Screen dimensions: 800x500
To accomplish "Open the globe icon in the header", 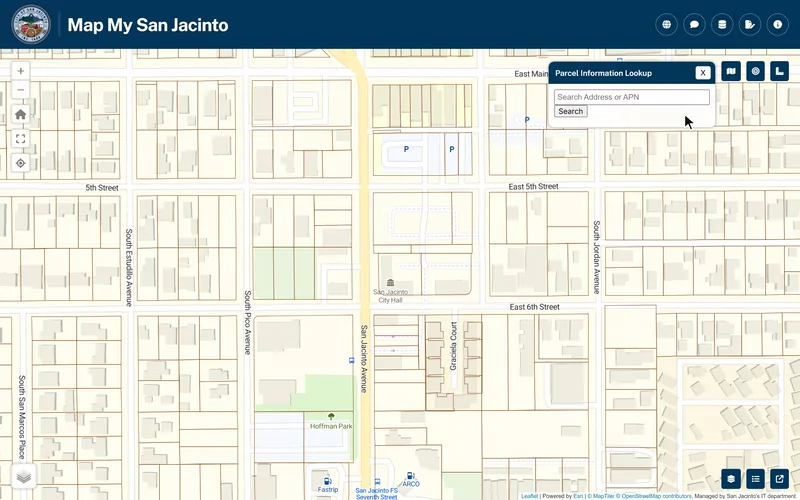I will pos(666,24).
